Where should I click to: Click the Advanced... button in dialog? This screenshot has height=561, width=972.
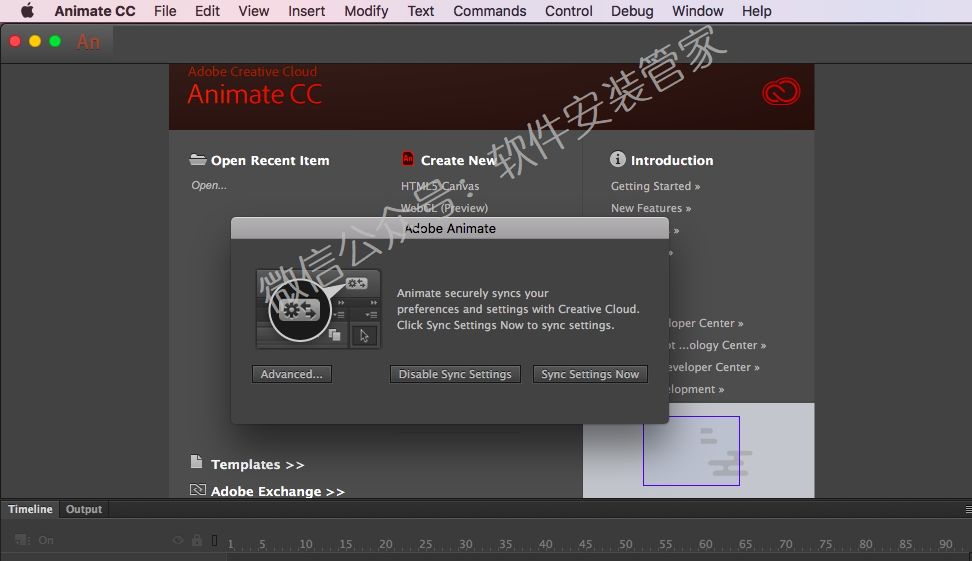(x=291, y=374)
